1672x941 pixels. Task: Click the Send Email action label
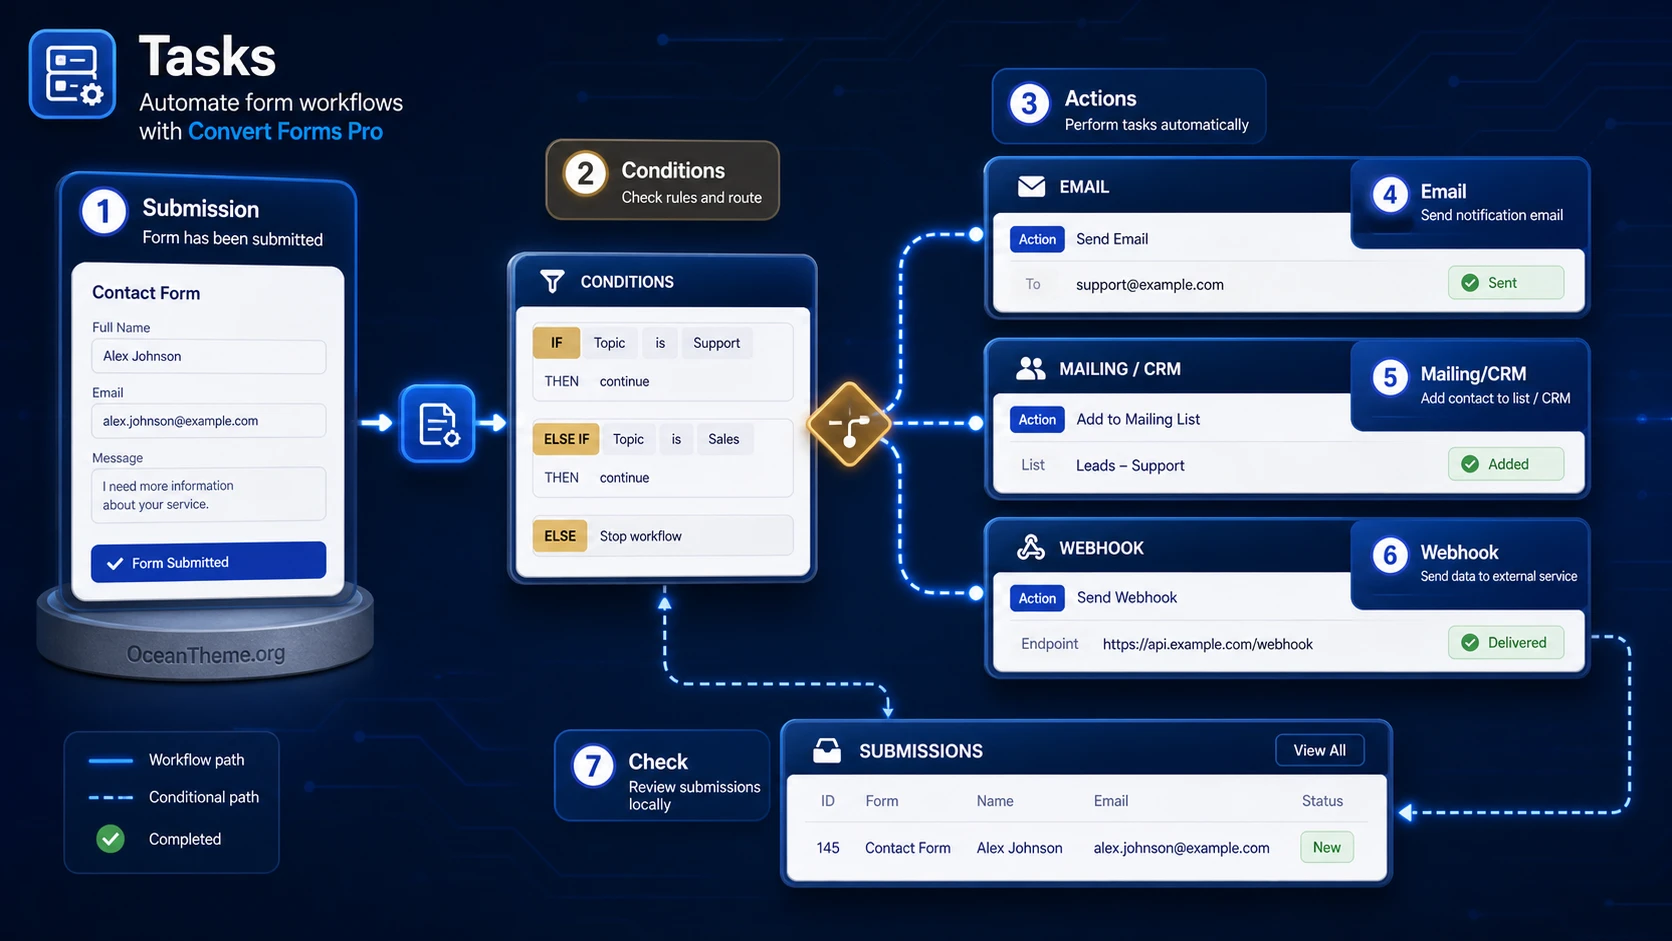click(1112, 239)
